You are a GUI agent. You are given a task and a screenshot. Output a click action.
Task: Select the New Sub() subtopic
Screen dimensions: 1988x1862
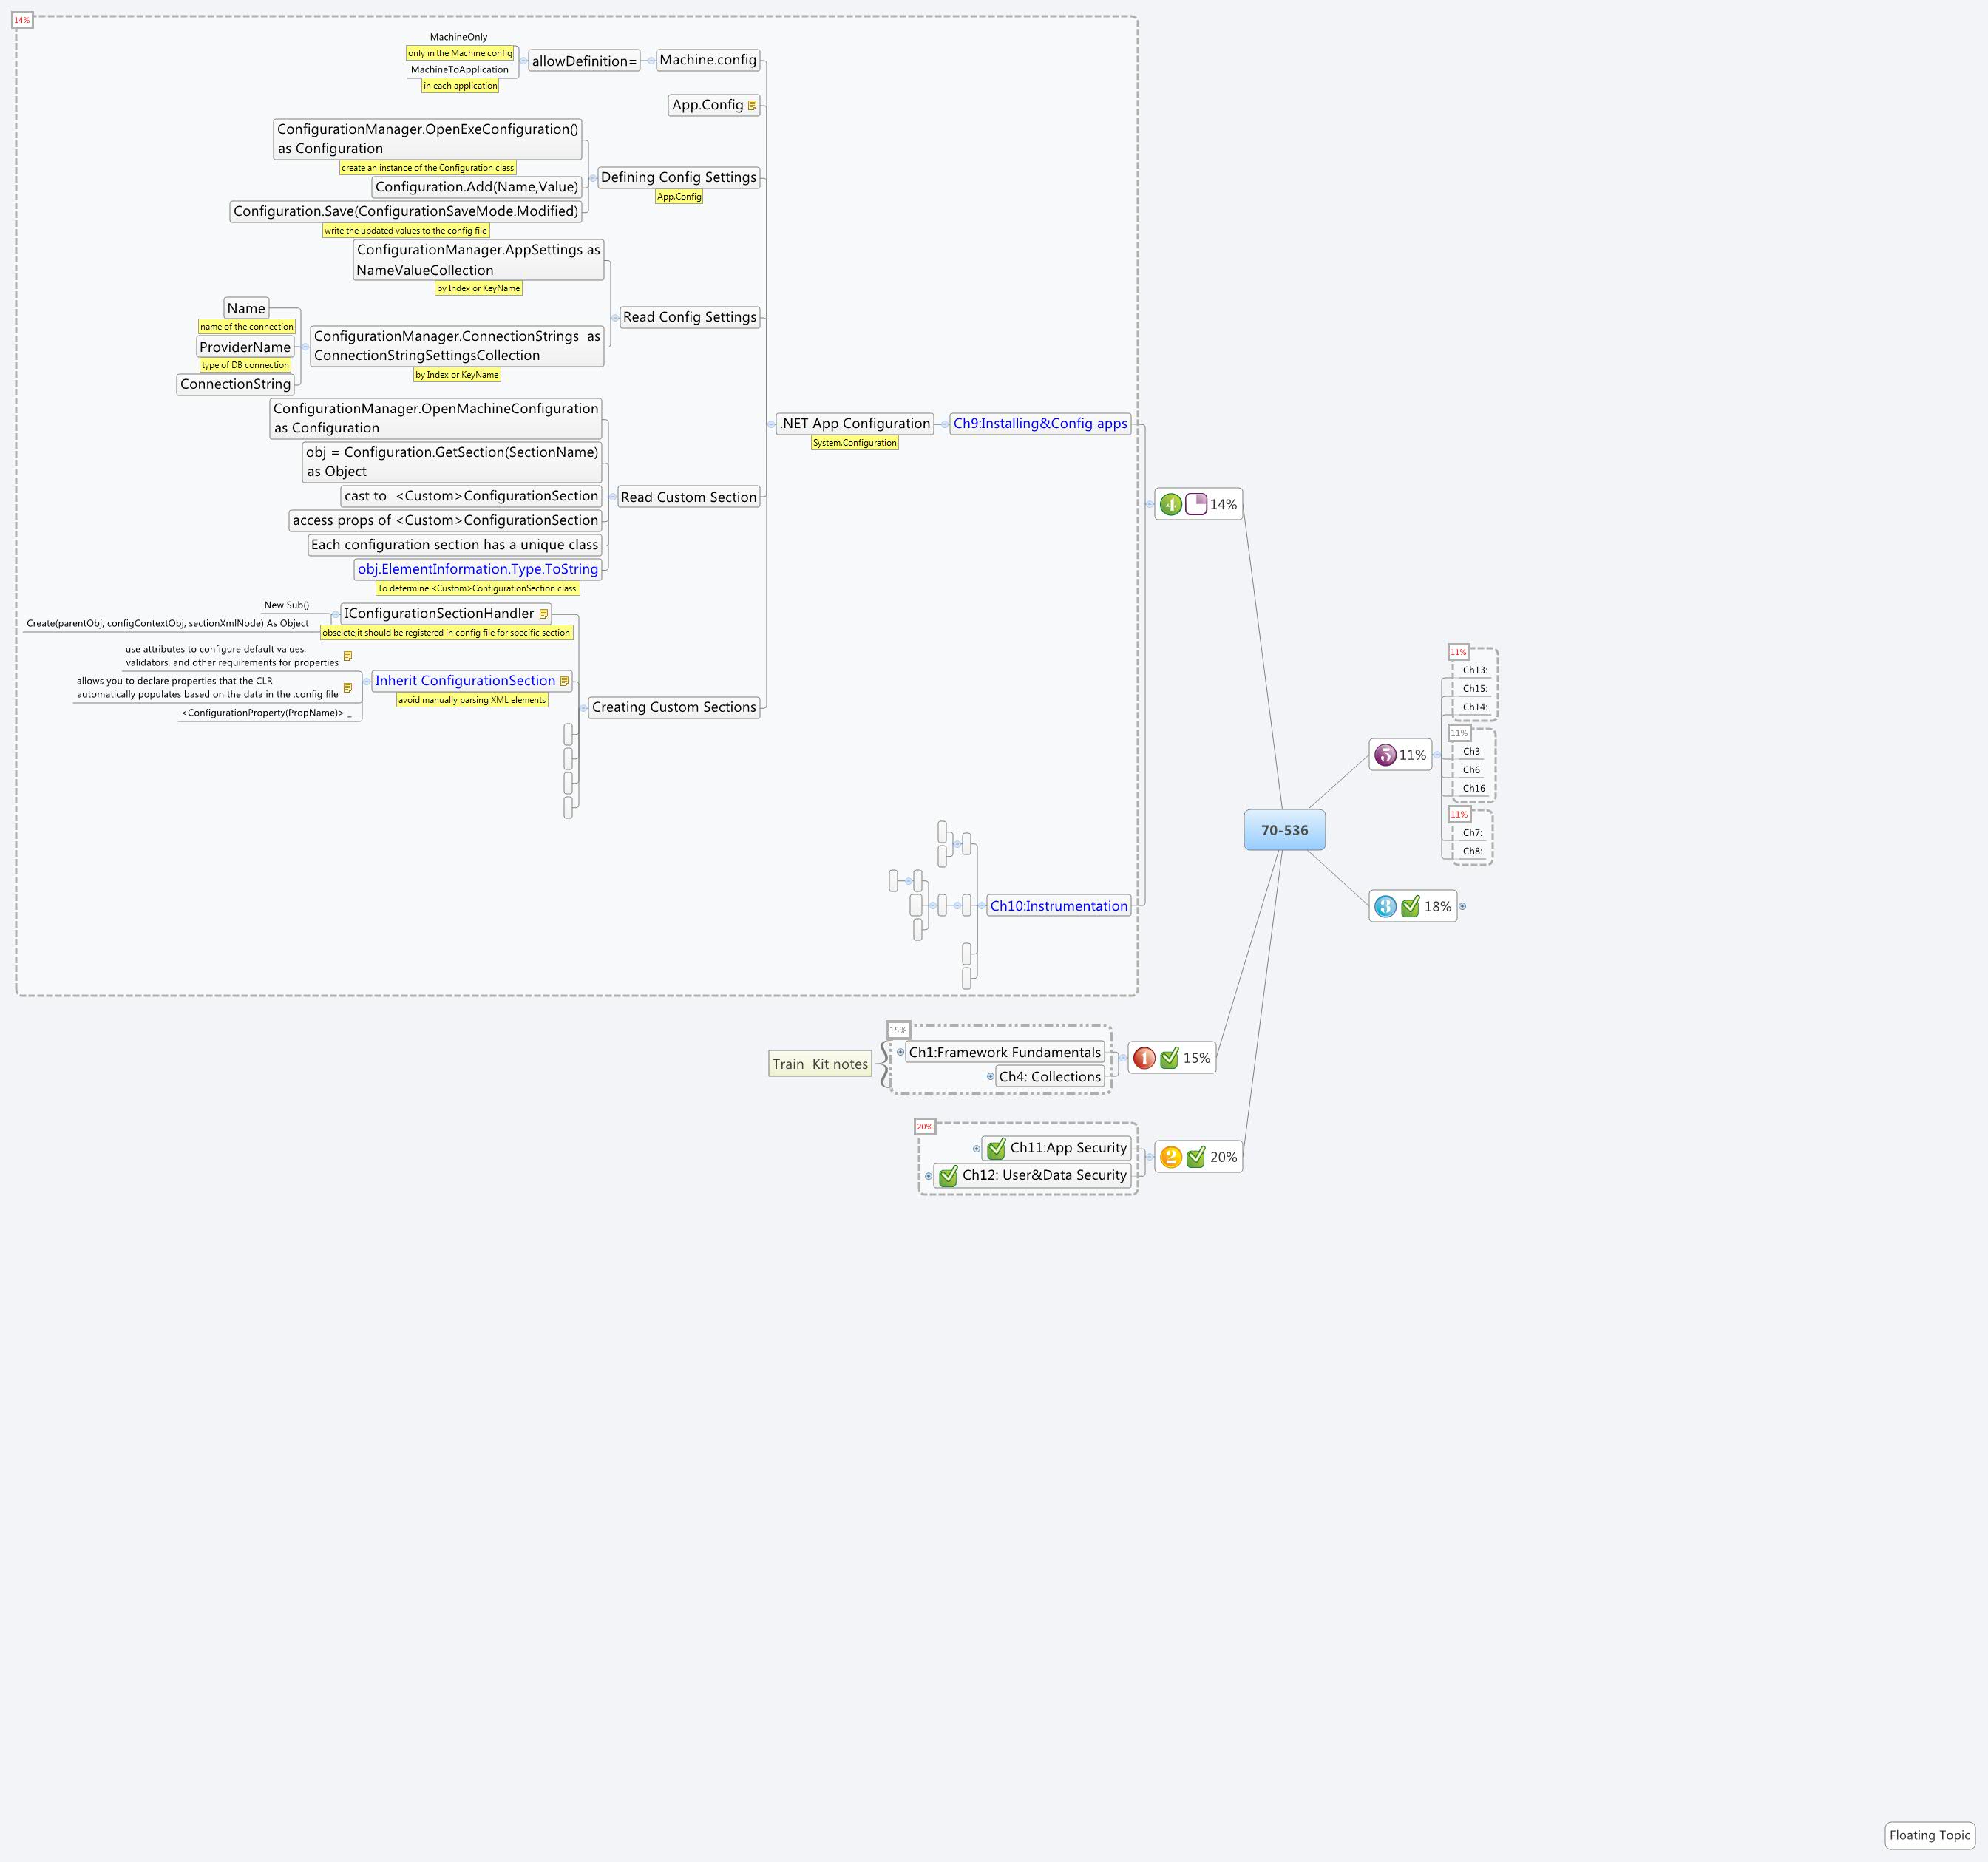point(286,606)
